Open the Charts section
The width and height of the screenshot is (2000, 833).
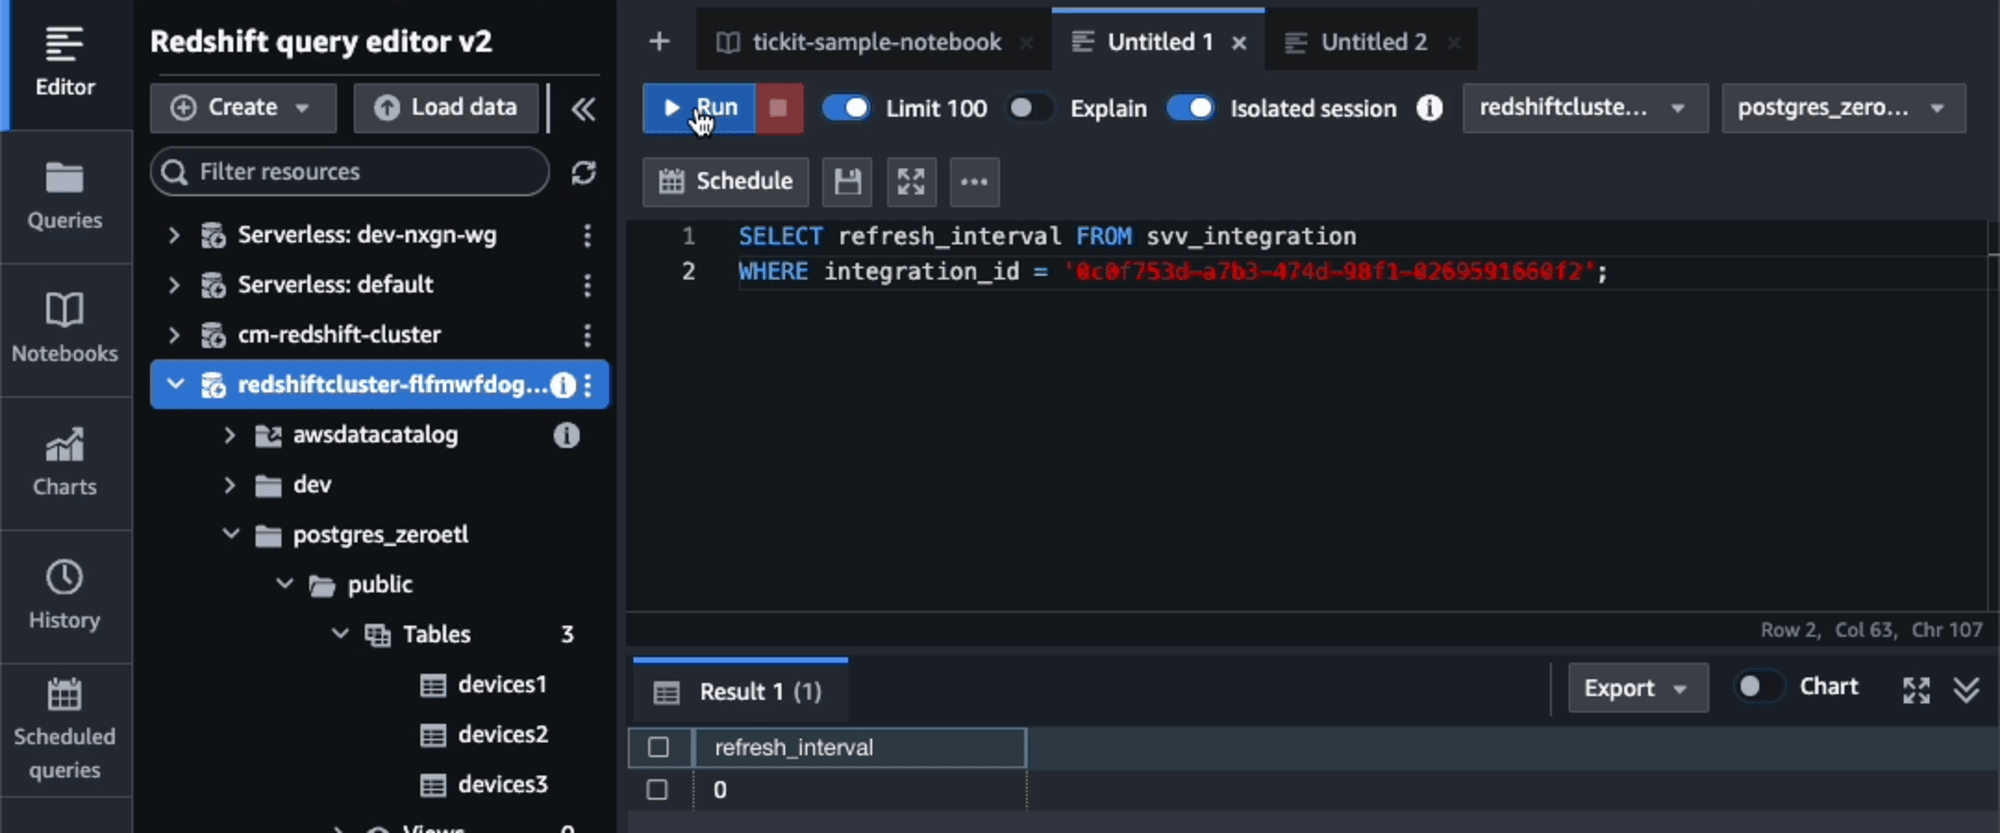tap(65, 463)
